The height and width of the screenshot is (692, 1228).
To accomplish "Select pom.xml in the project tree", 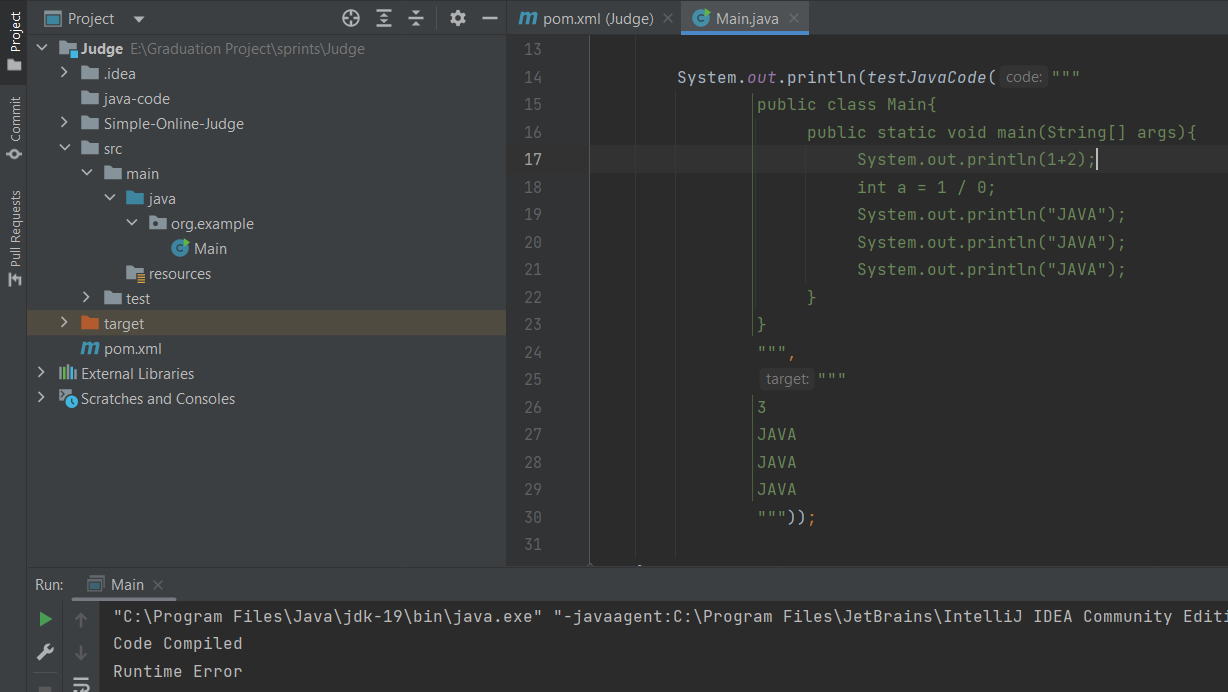I will (121, 348).
